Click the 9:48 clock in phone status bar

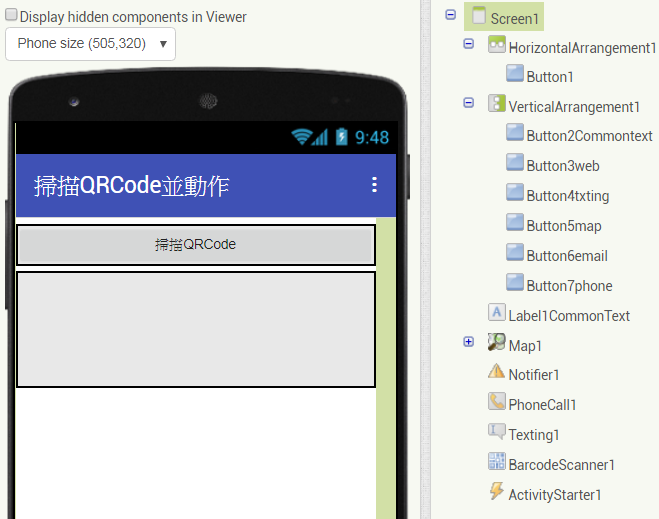[x=372, y=137]
